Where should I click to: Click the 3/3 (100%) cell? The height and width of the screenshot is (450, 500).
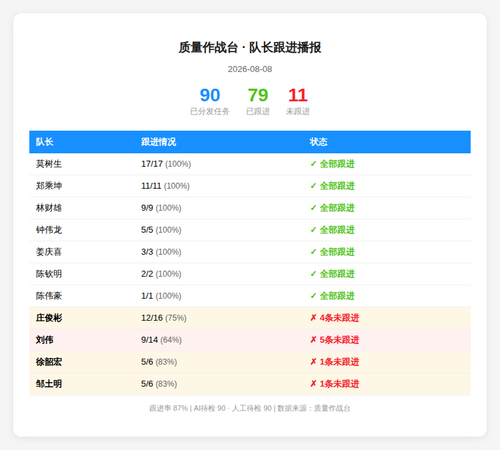pyautogui.click(x=161, y=252)
